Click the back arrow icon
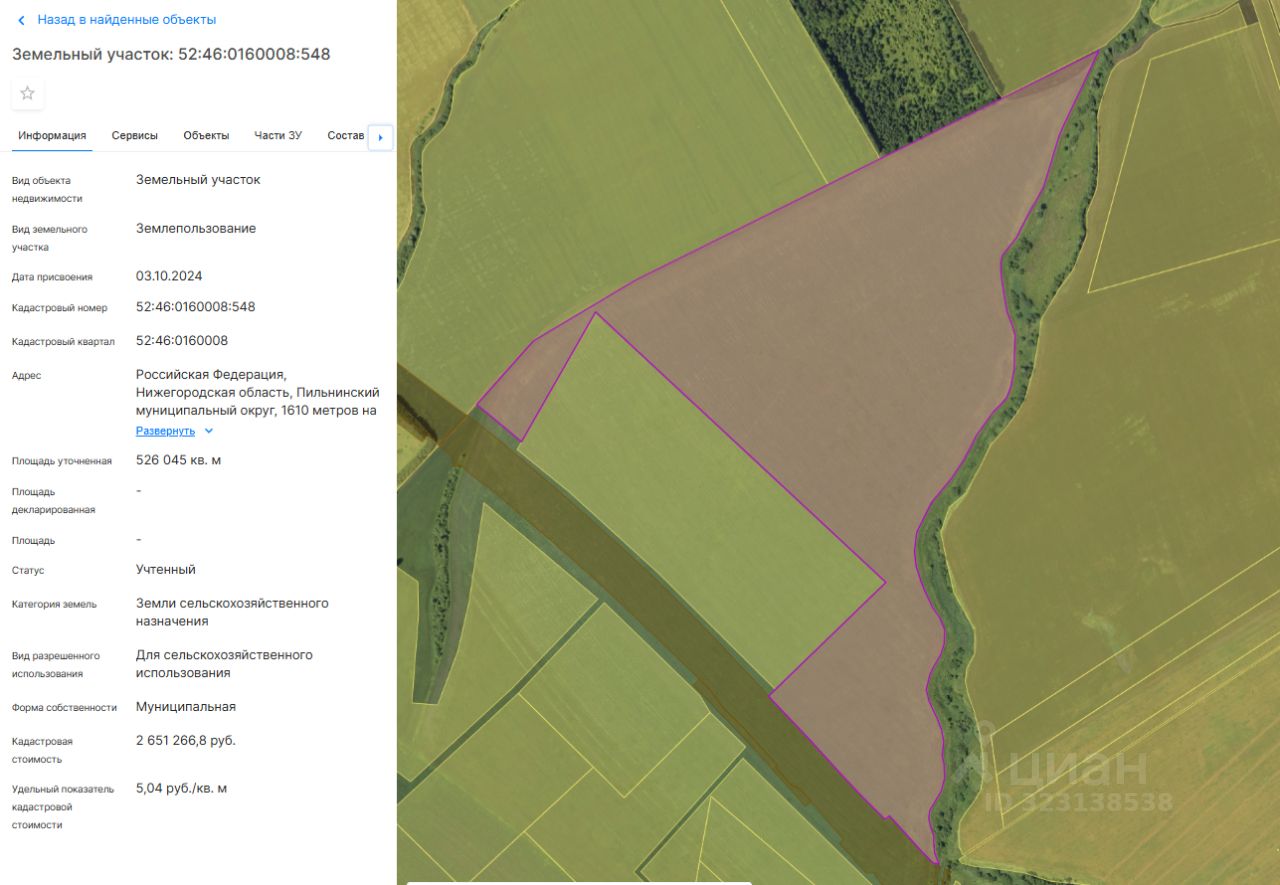 coord(21,20)
